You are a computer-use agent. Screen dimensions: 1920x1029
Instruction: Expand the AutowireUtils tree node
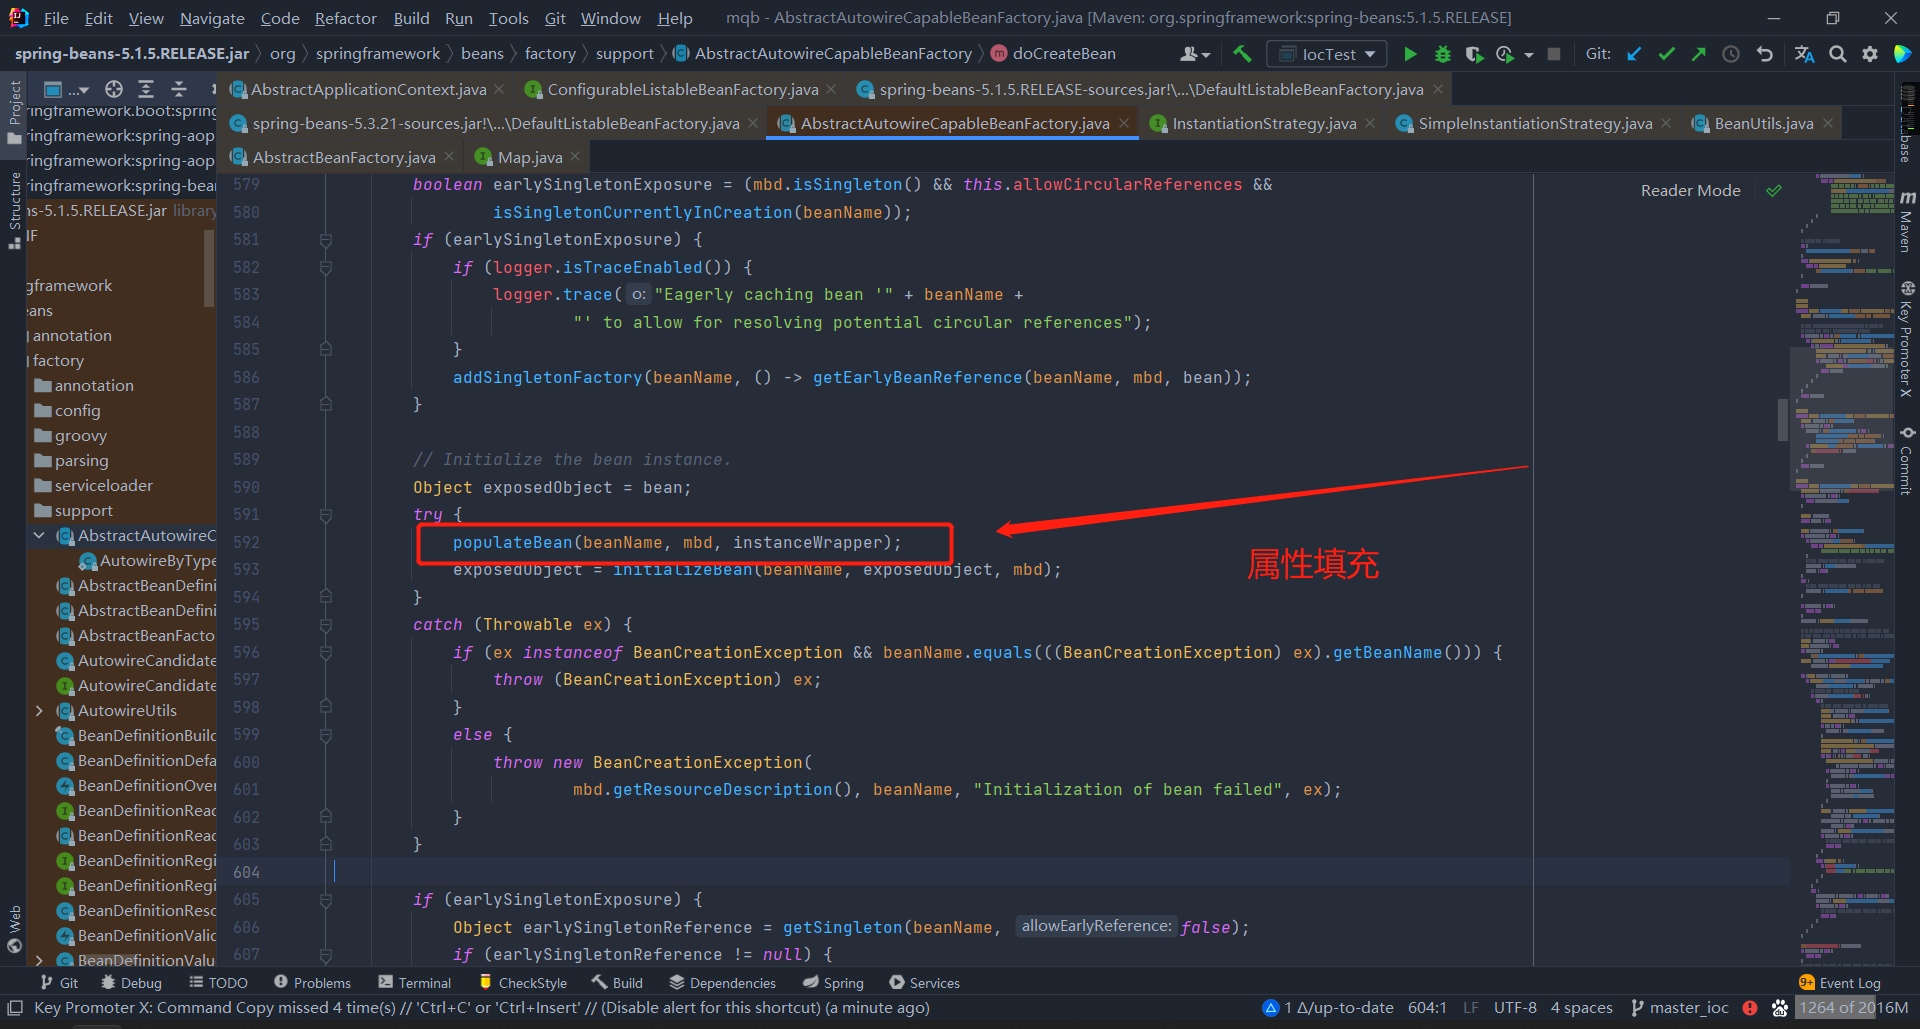[x=39, y=711]
